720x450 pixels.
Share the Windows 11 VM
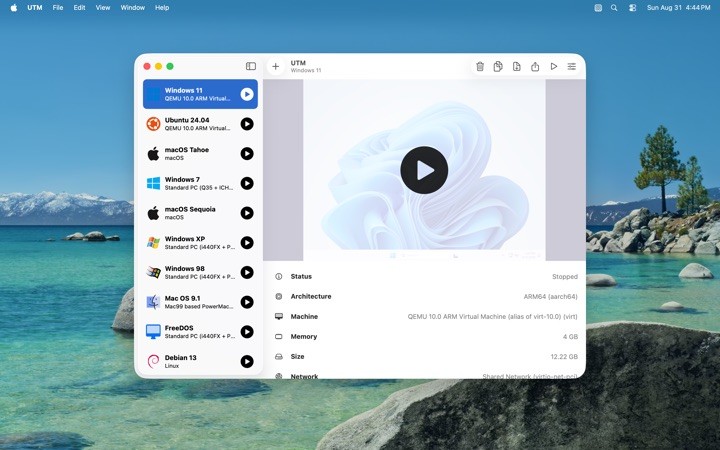535,67
